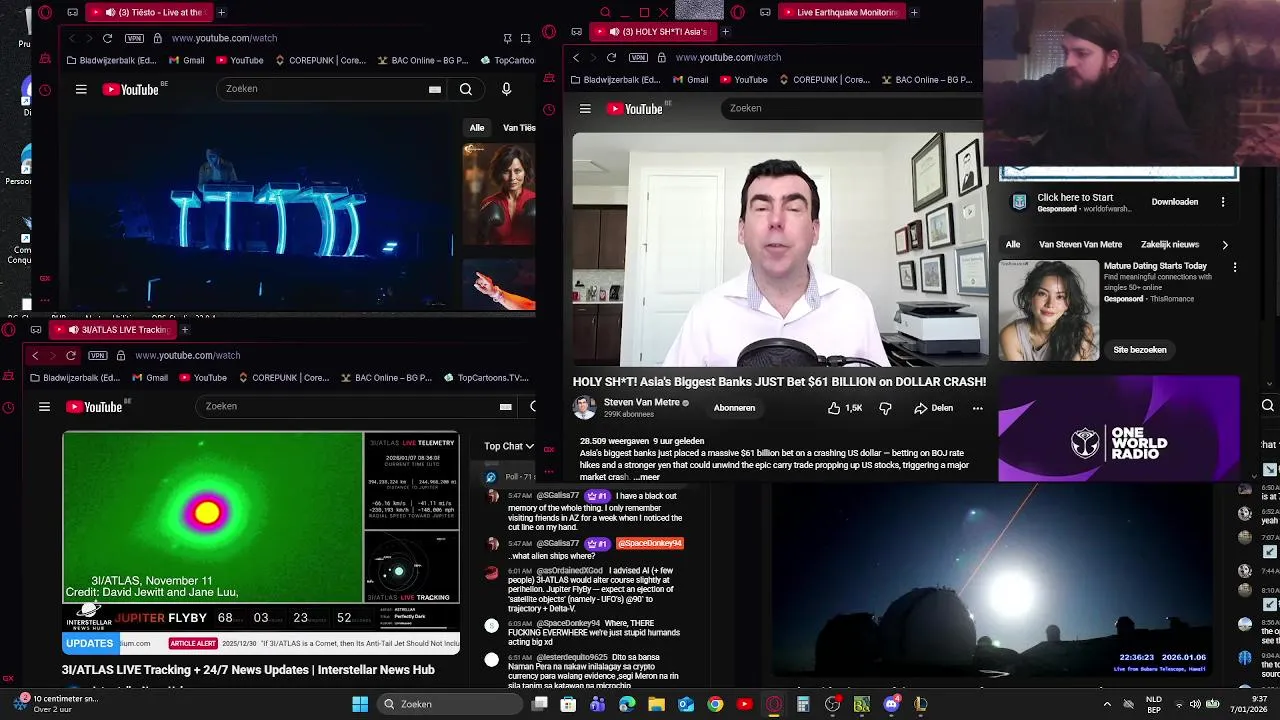Image resolution: width=1280 pixels, height=720 pixels.
Task: Click YouTube search magnifier in Tiësto window
Action: (x=466, y=89)
